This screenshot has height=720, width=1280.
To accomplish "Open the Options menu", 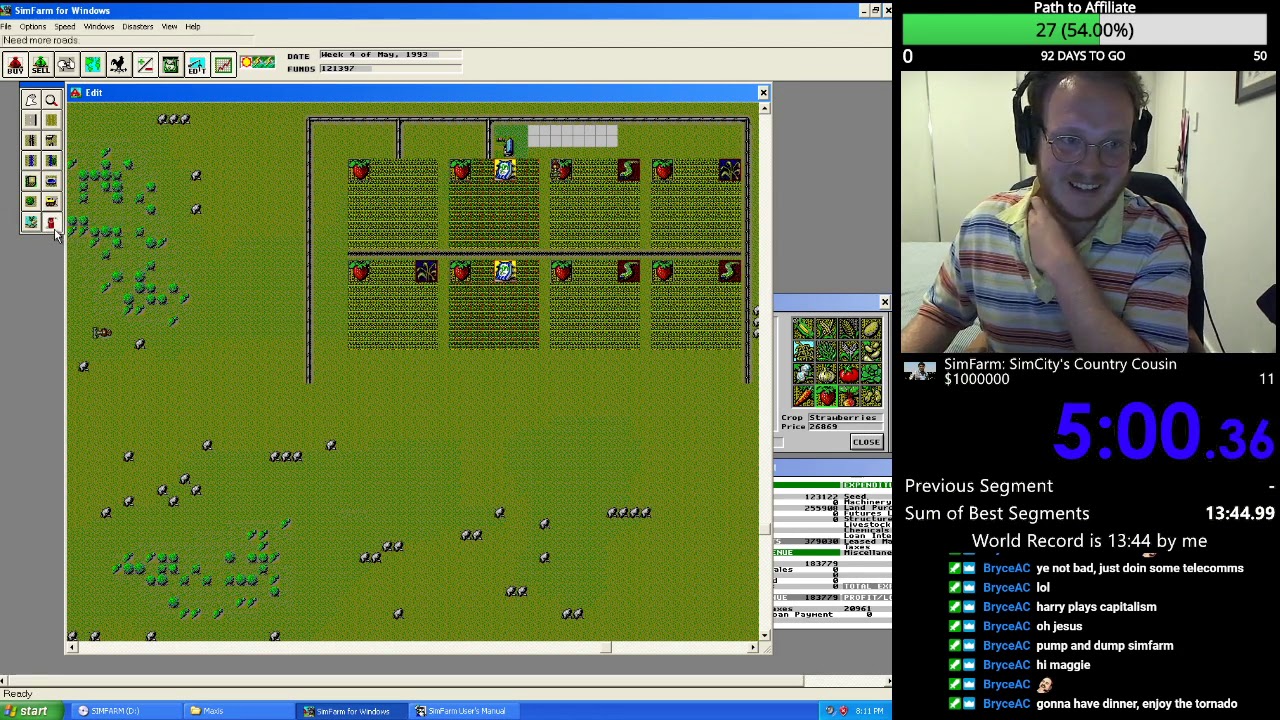I will click(x=32, y=27).
